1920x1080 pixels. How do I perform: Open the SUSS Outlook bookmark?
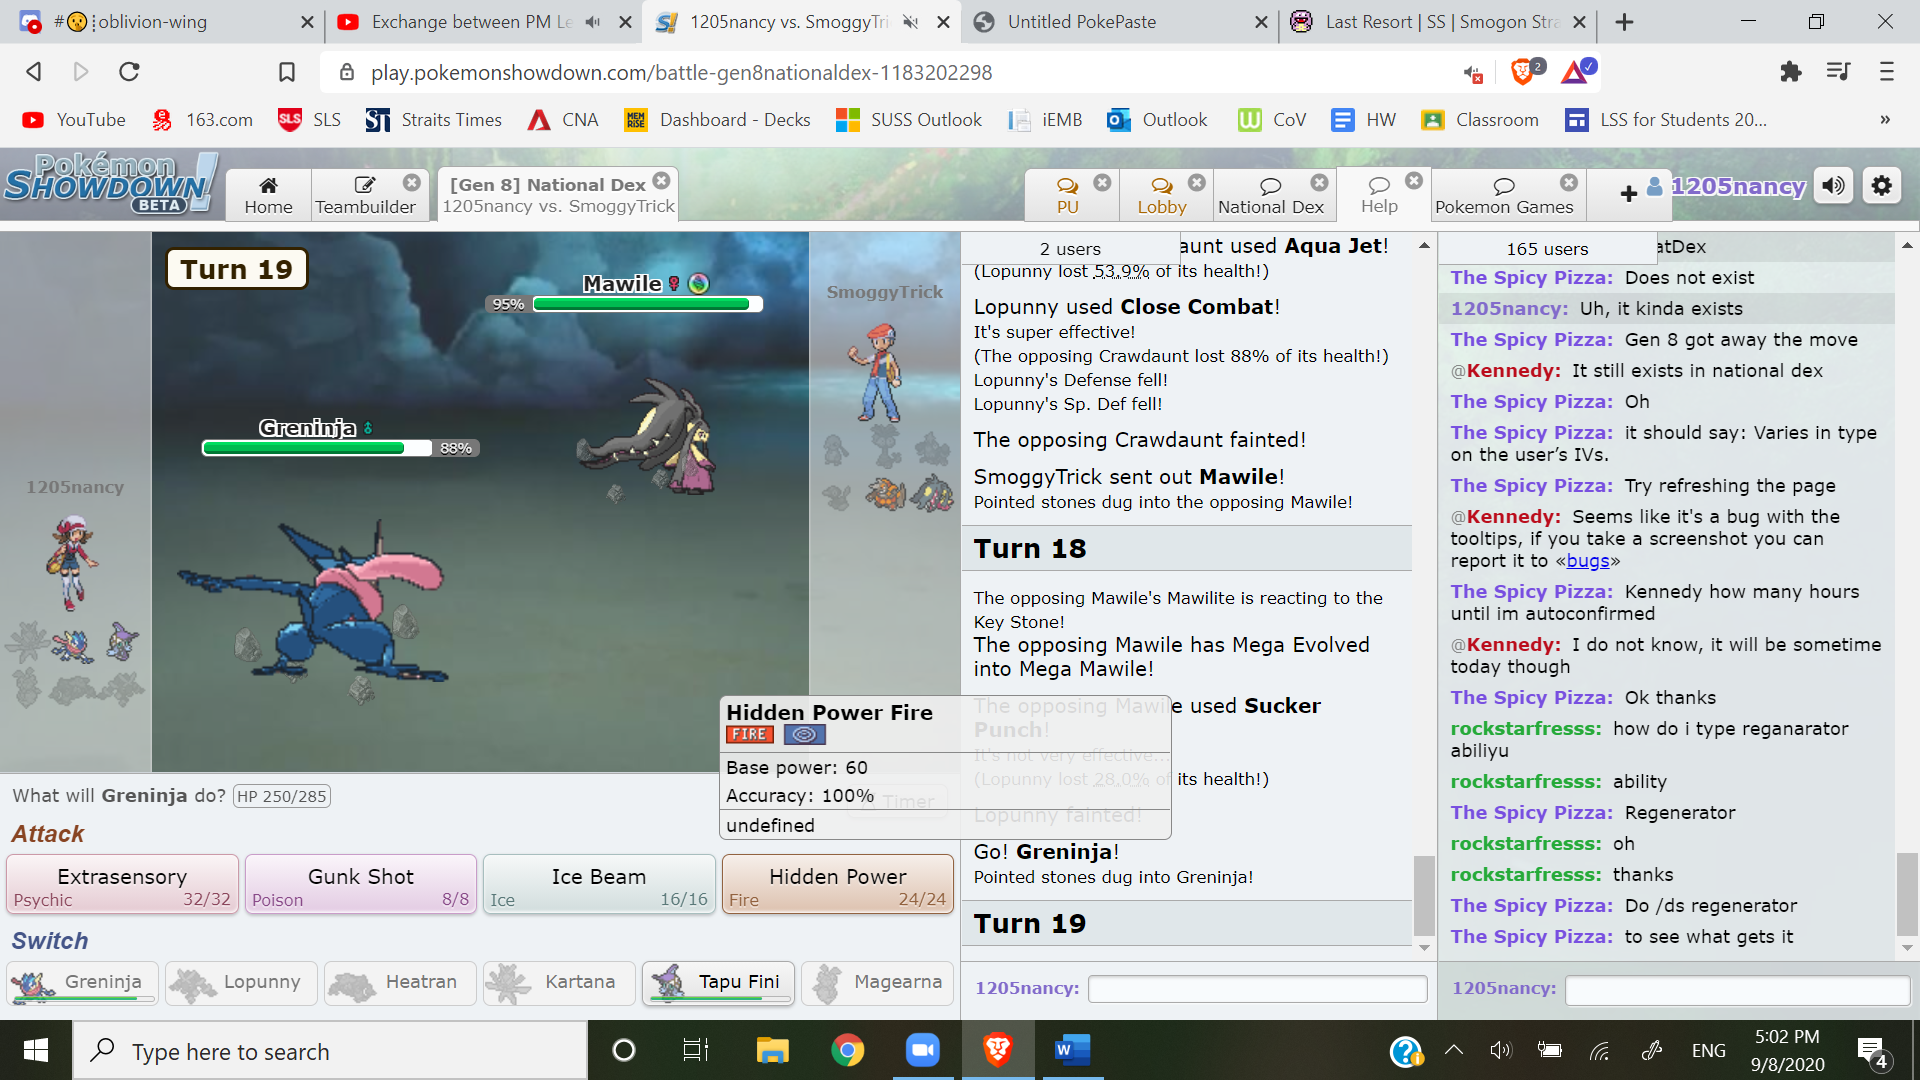pyautogui.click(x=909, y=120)
